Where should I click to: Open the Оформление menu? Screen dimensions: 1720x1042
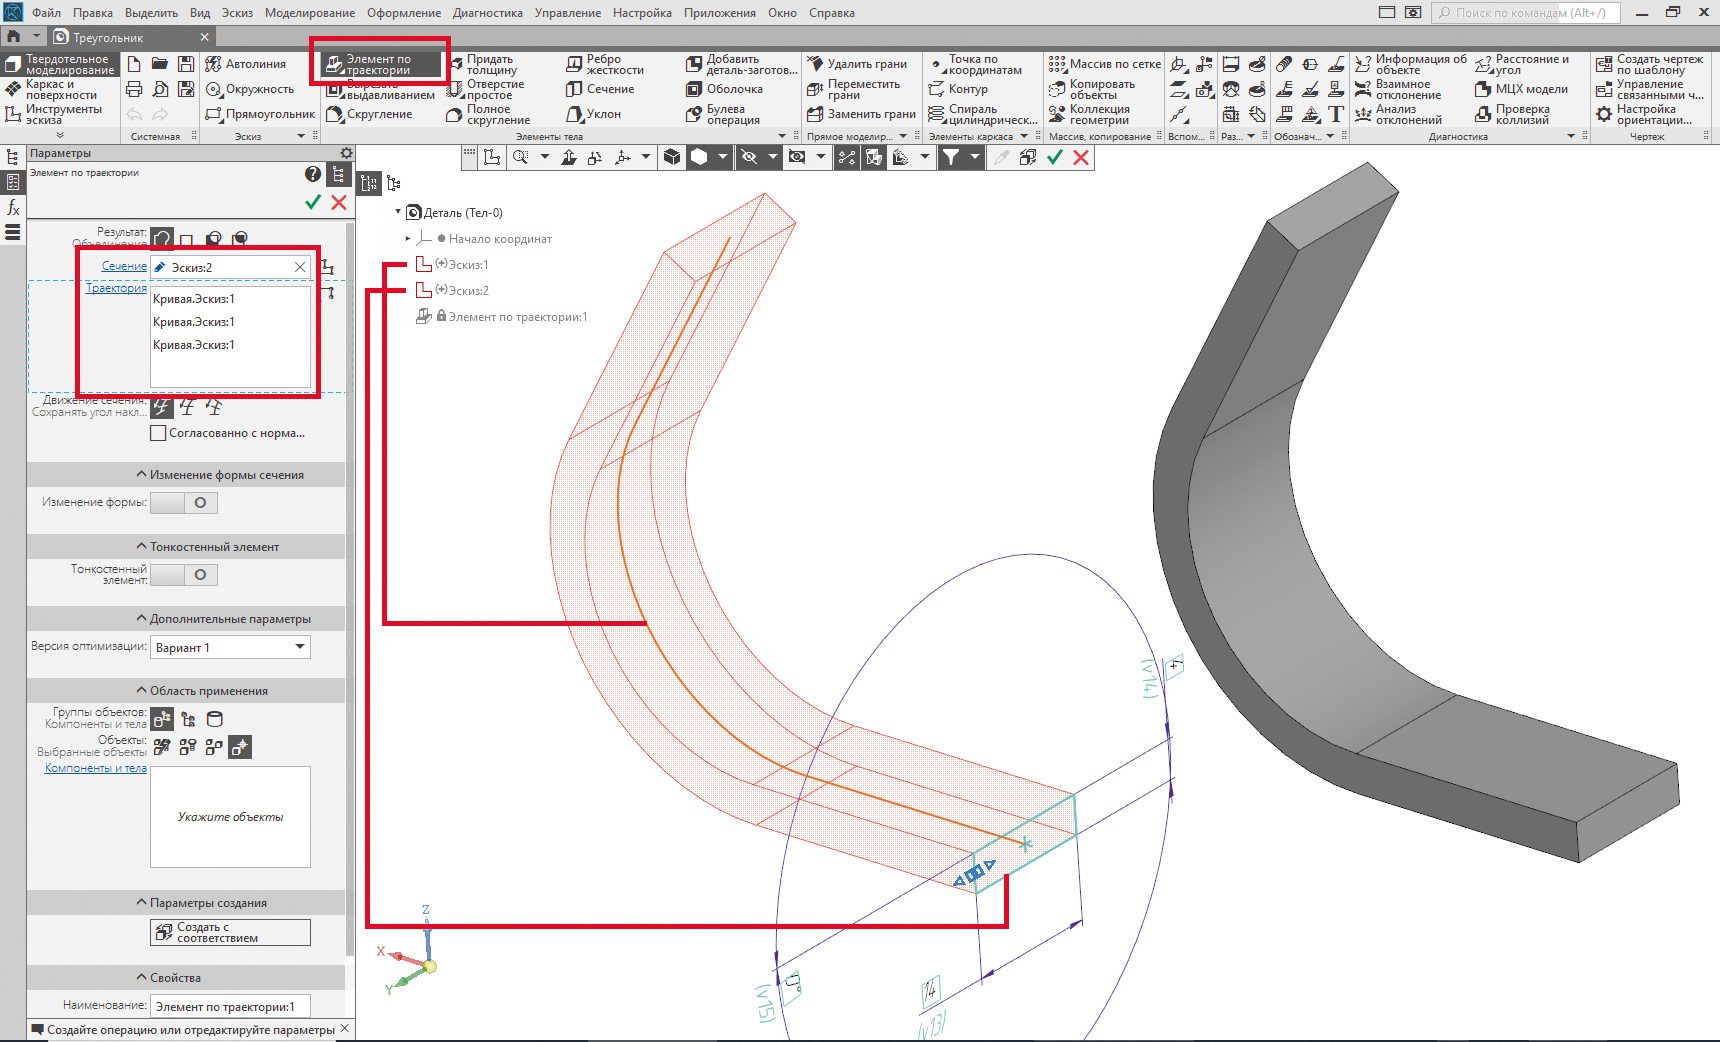tap(404, 13)
